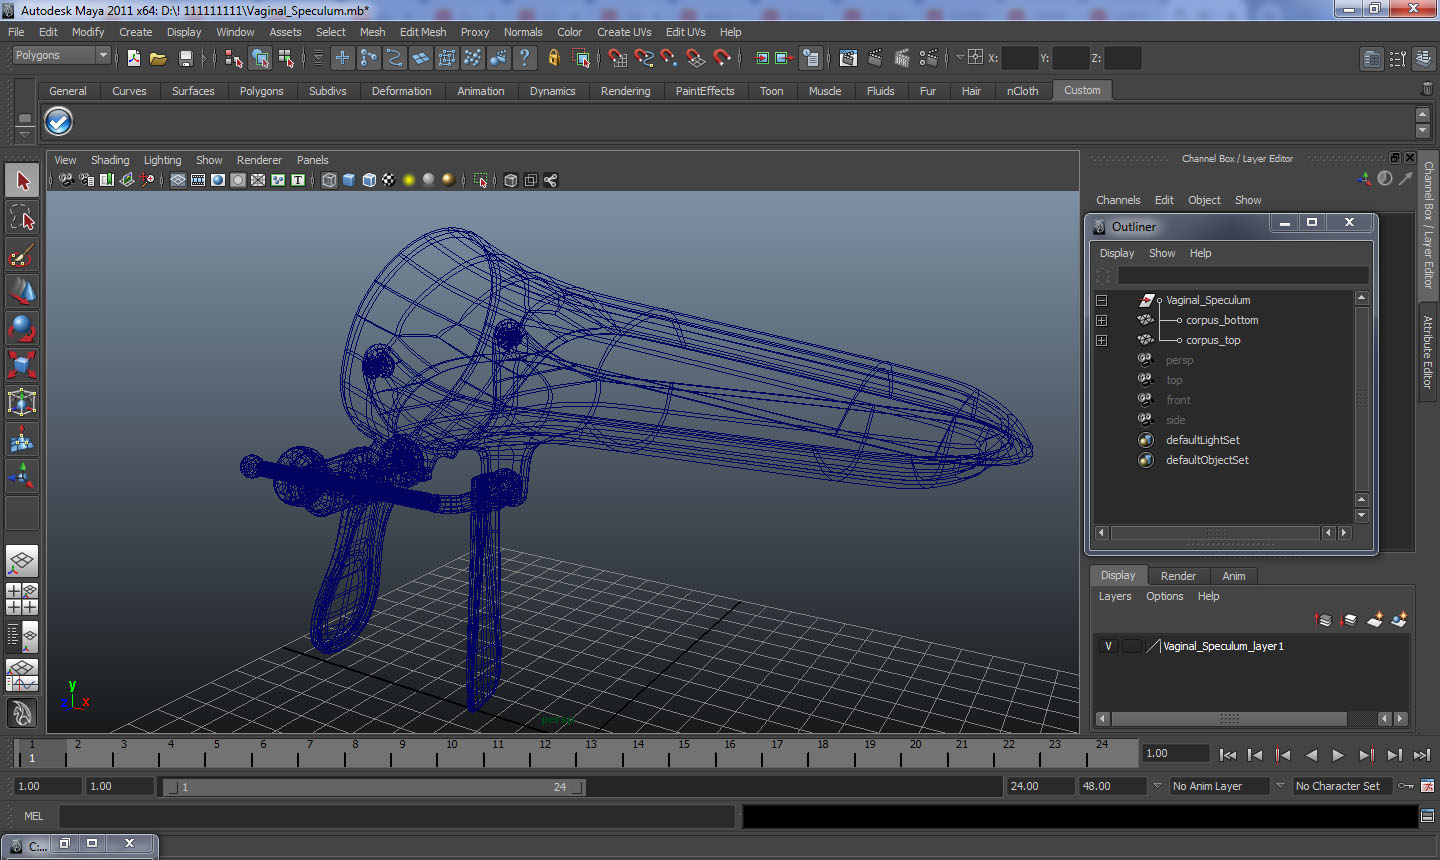Screen dimensions: 1440x860
Task: Play animation backwards button
Action: pyautogui.click(x=1311, y=755)
